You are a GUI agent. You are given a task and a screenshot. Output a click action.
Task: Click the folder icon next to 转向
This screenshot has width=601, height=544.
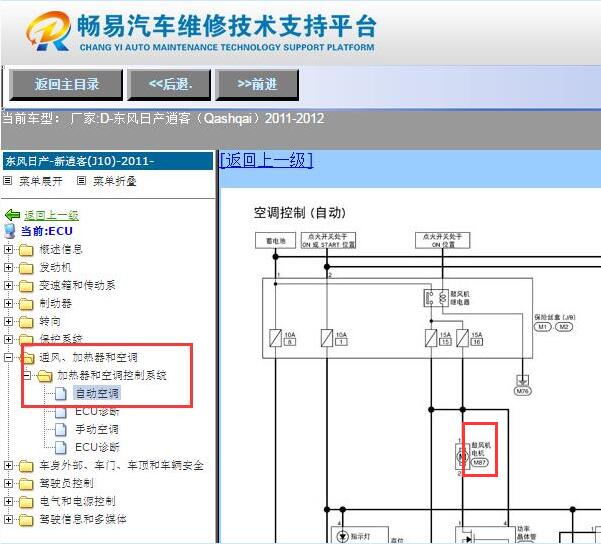[x=26, y=322]
